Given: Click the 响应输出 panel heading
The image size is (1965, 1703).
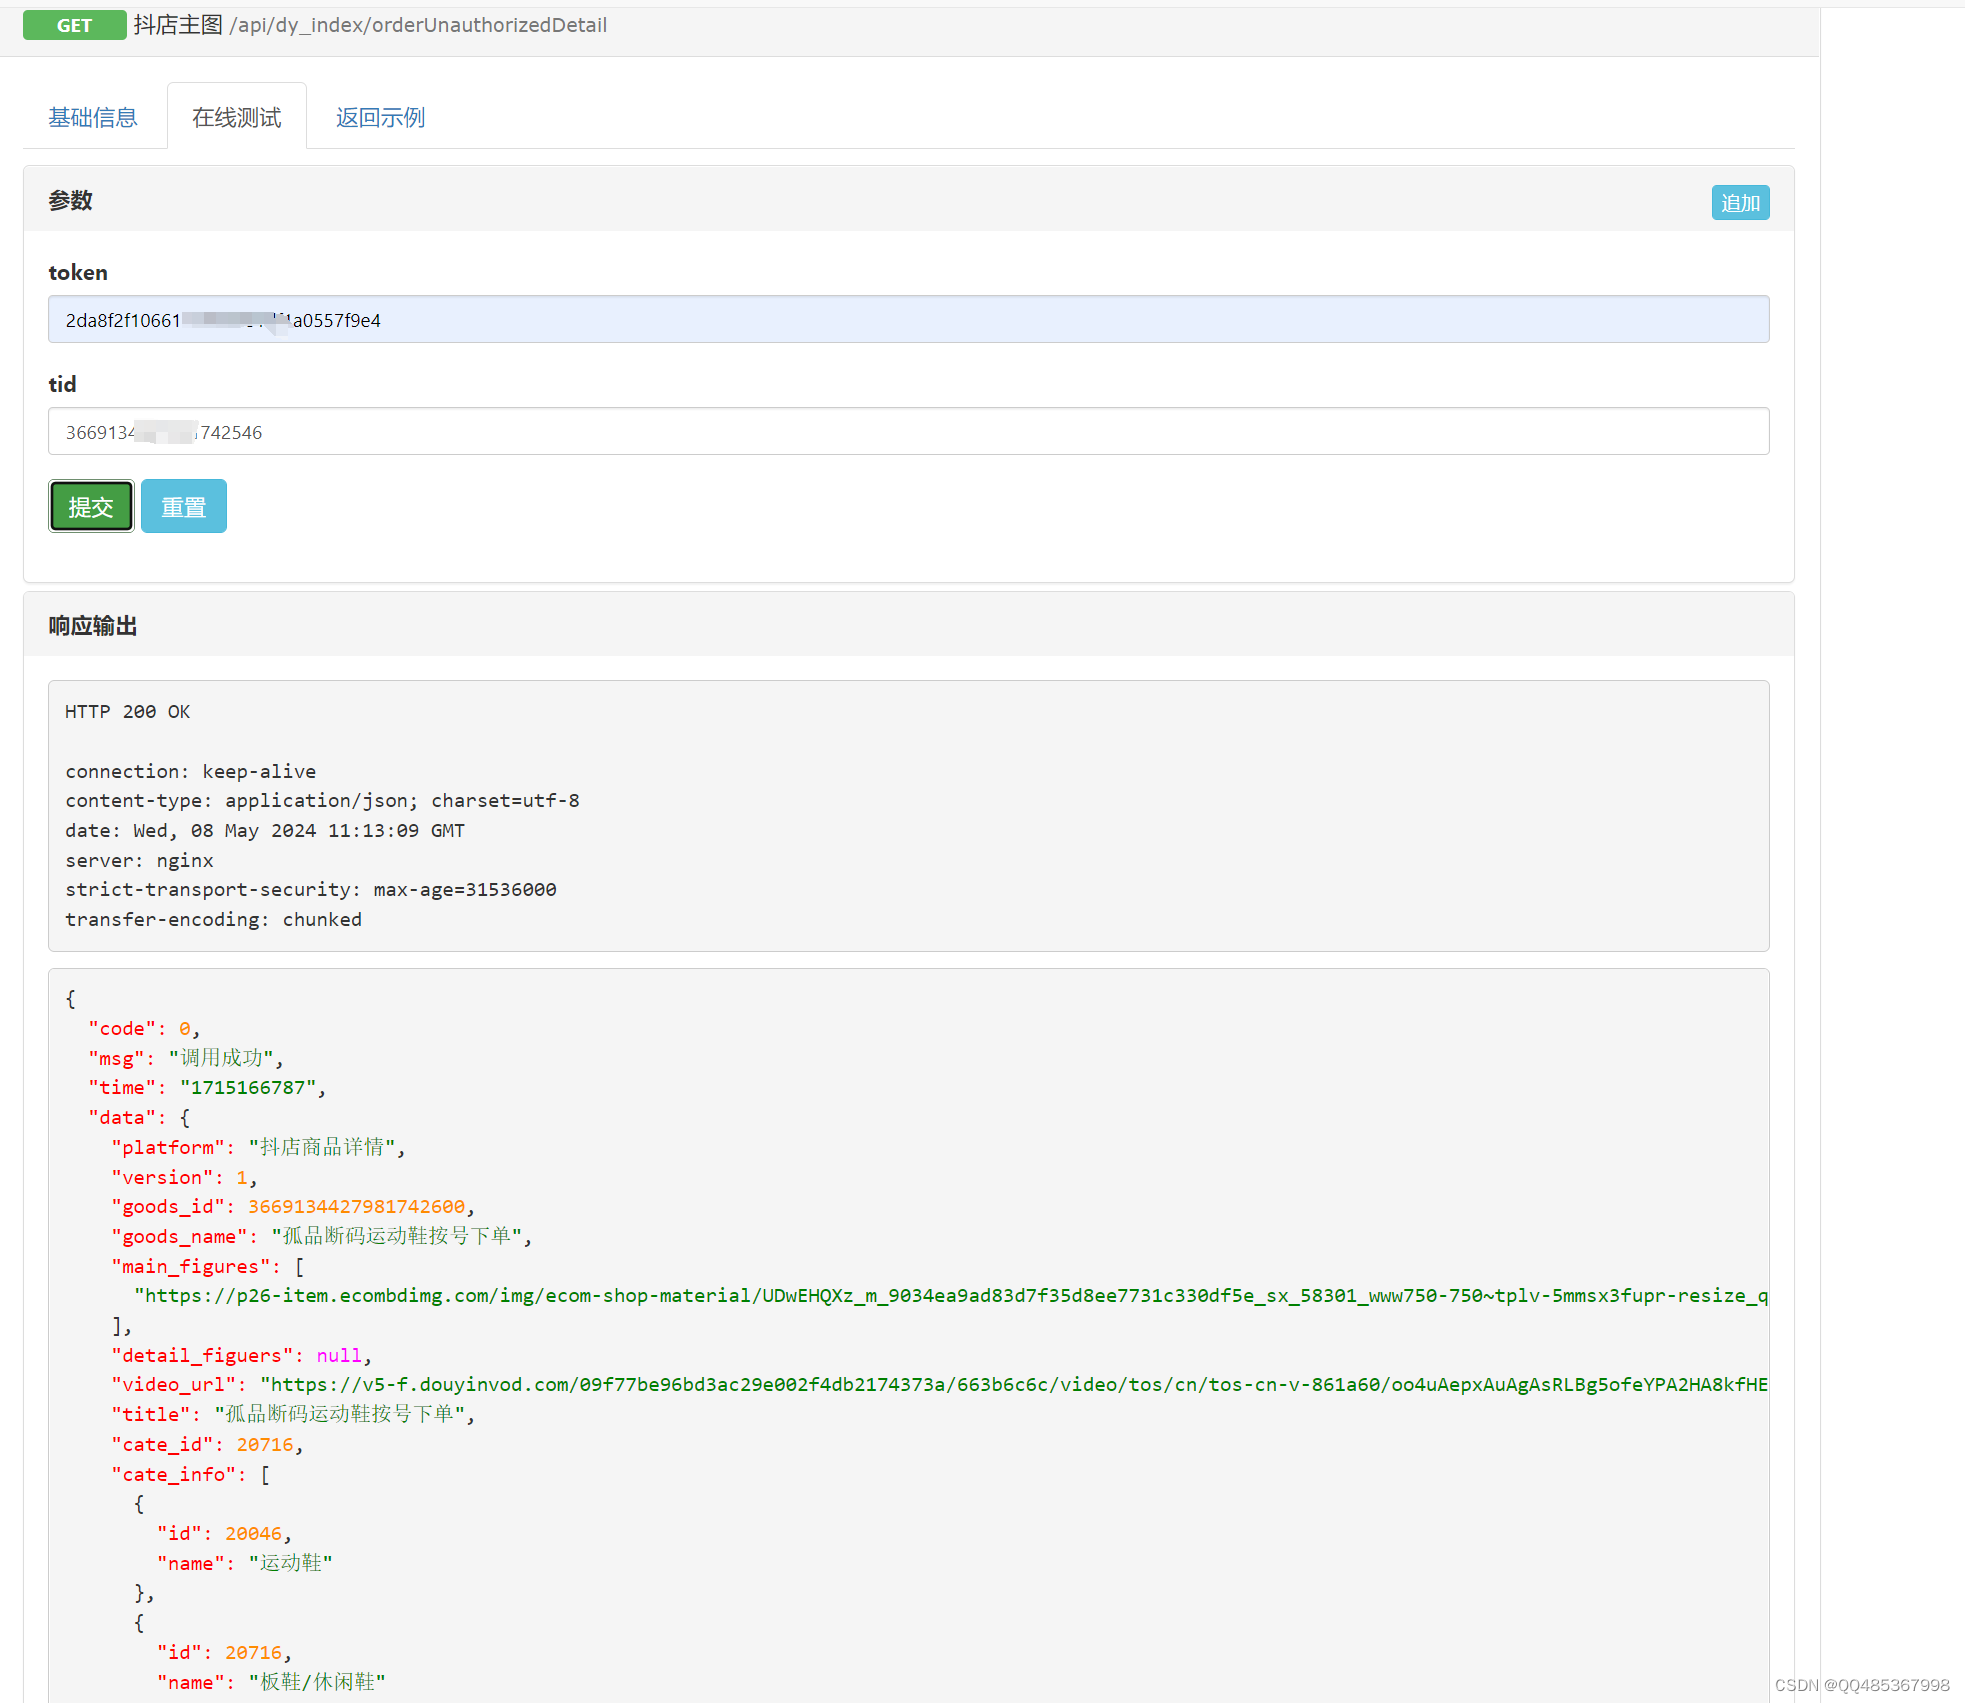Looking at the screenshot, I should point(93,626).
